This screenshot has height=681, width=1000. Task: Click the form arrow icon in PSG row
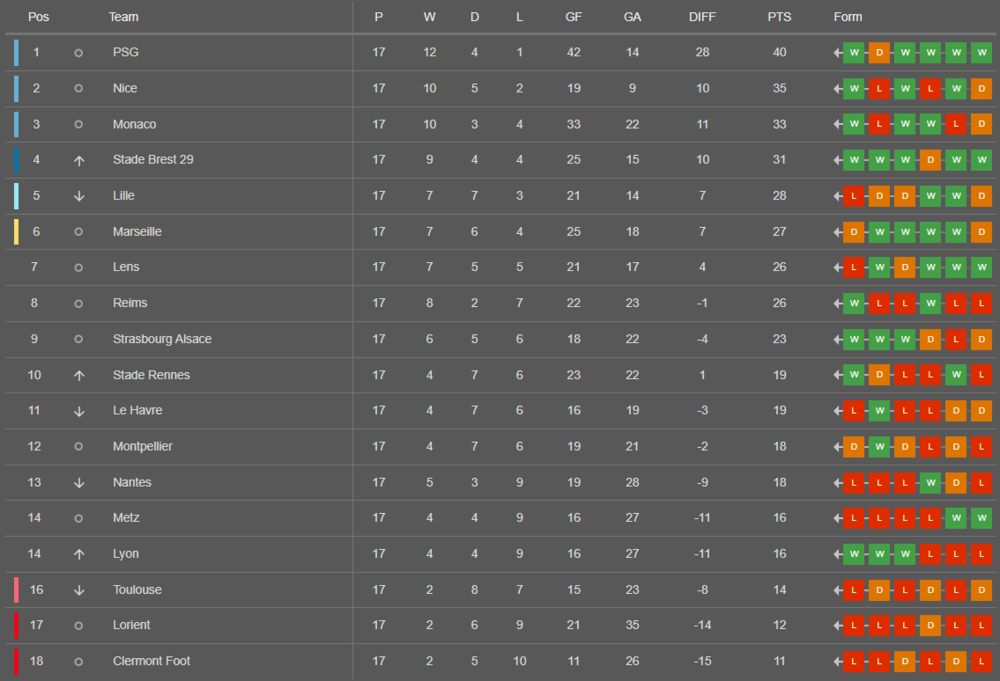point(837,53)
